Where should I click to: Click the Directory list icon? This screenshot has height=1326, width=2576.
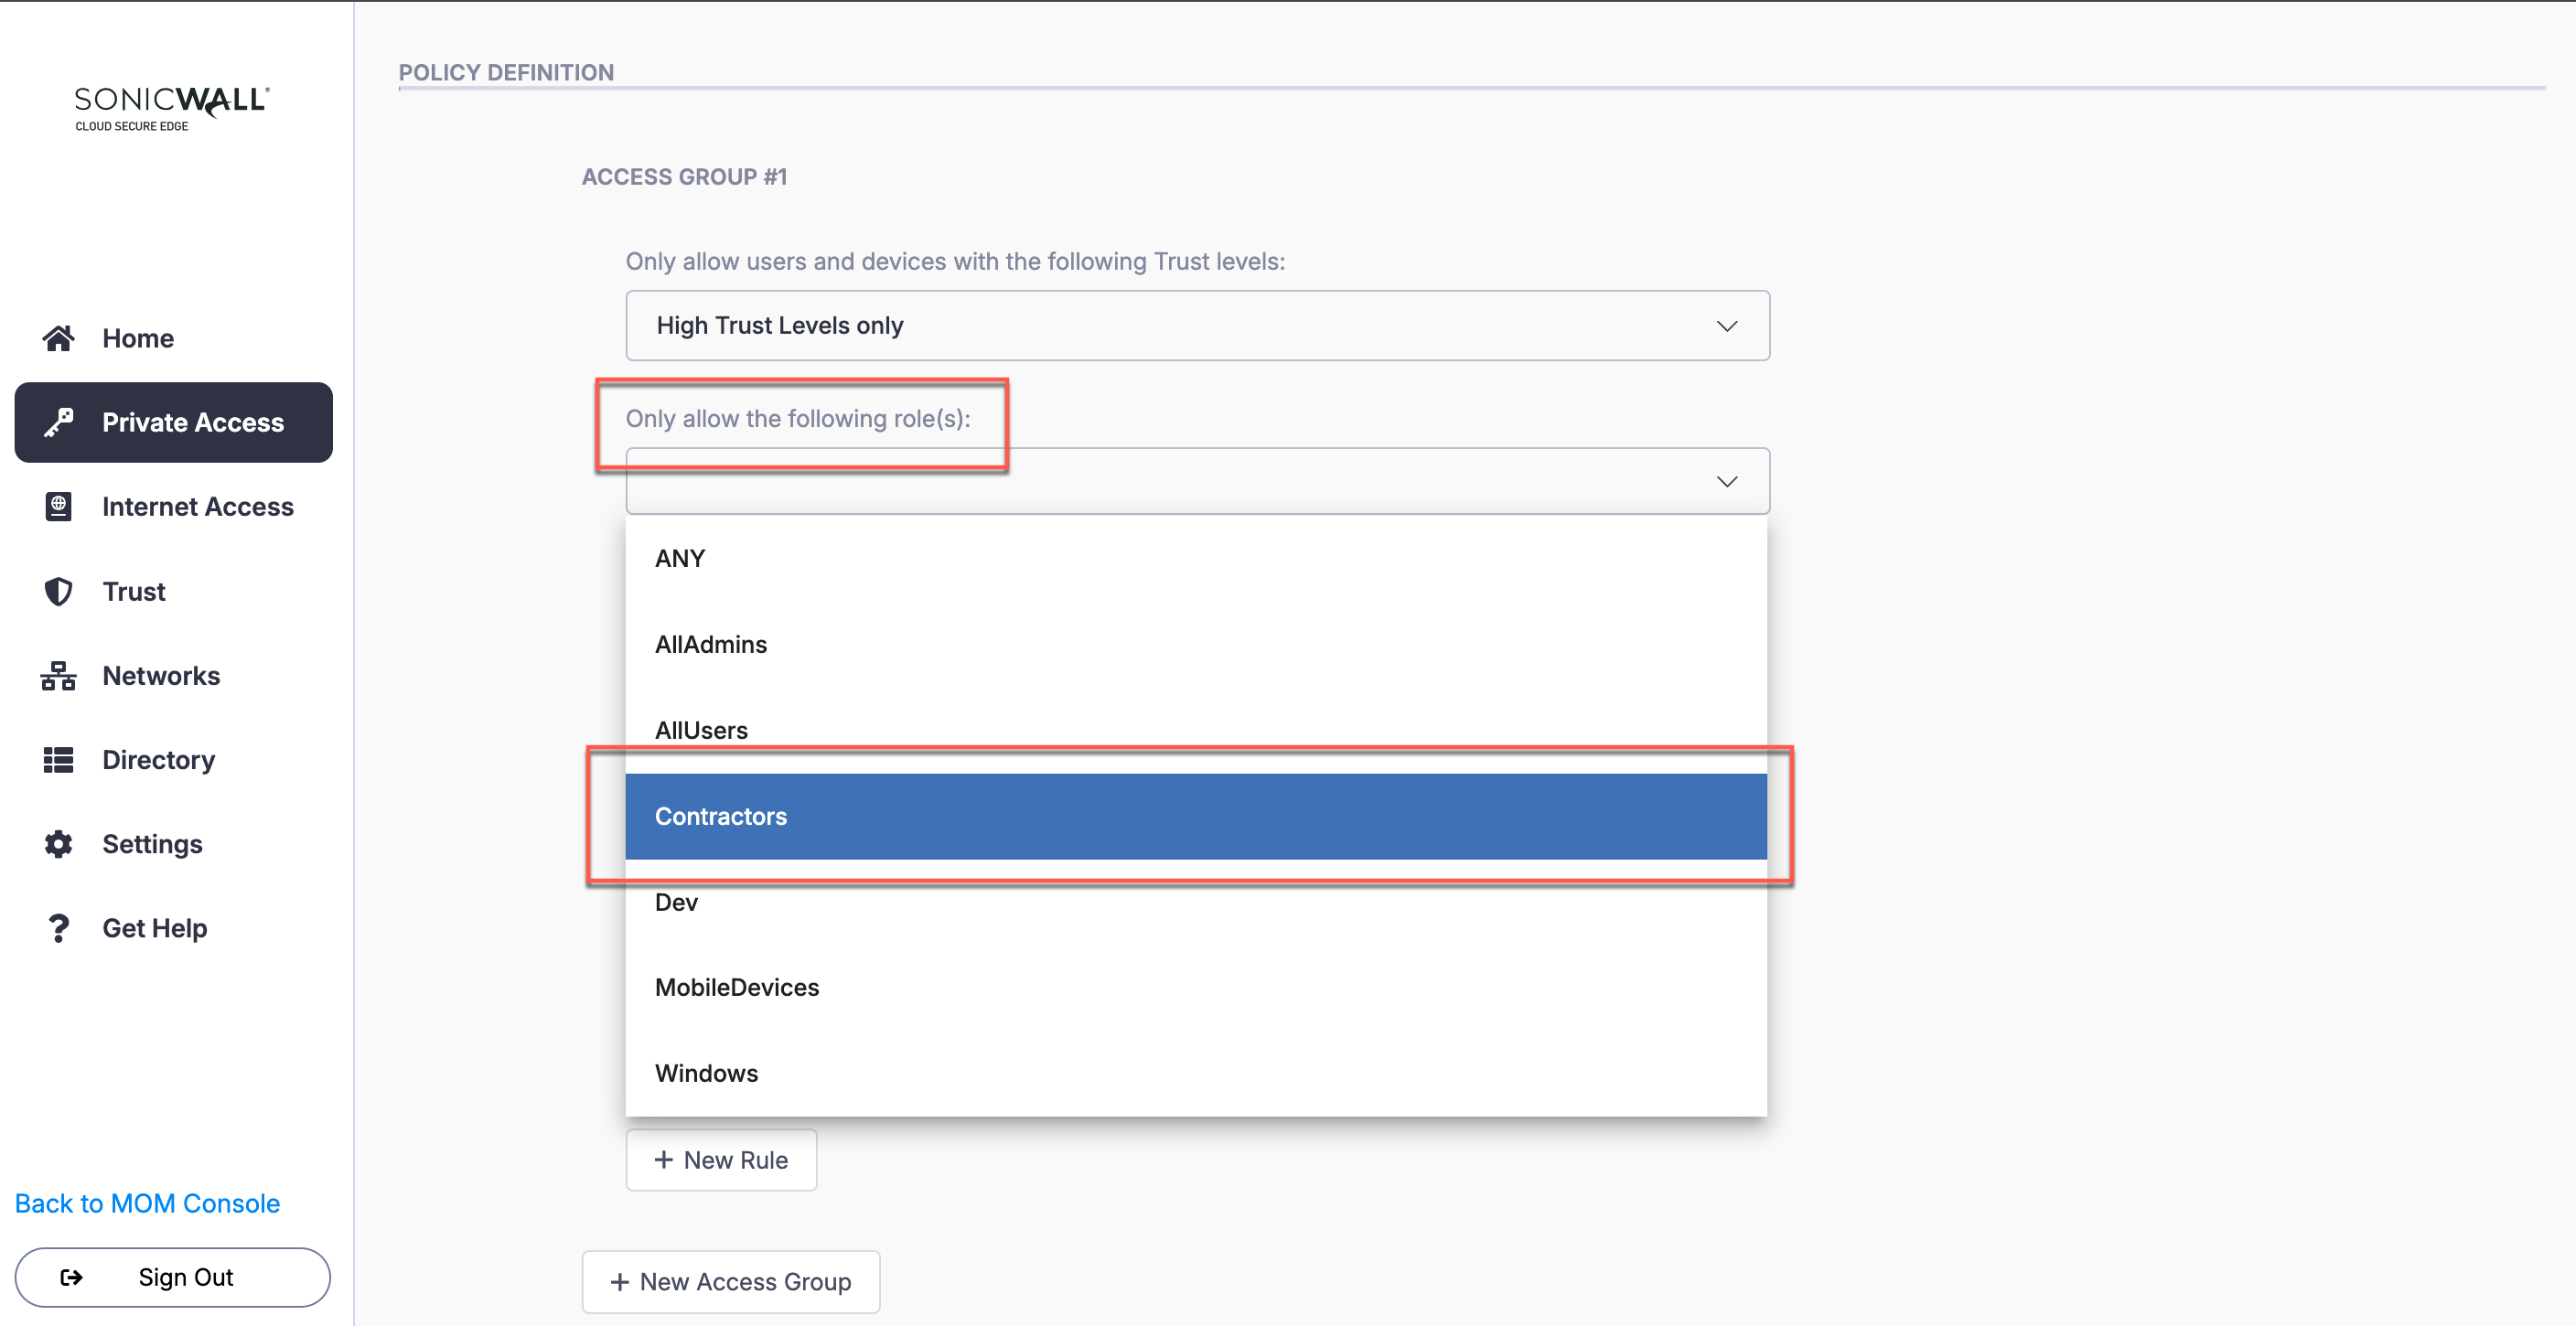tap(58, 760)
